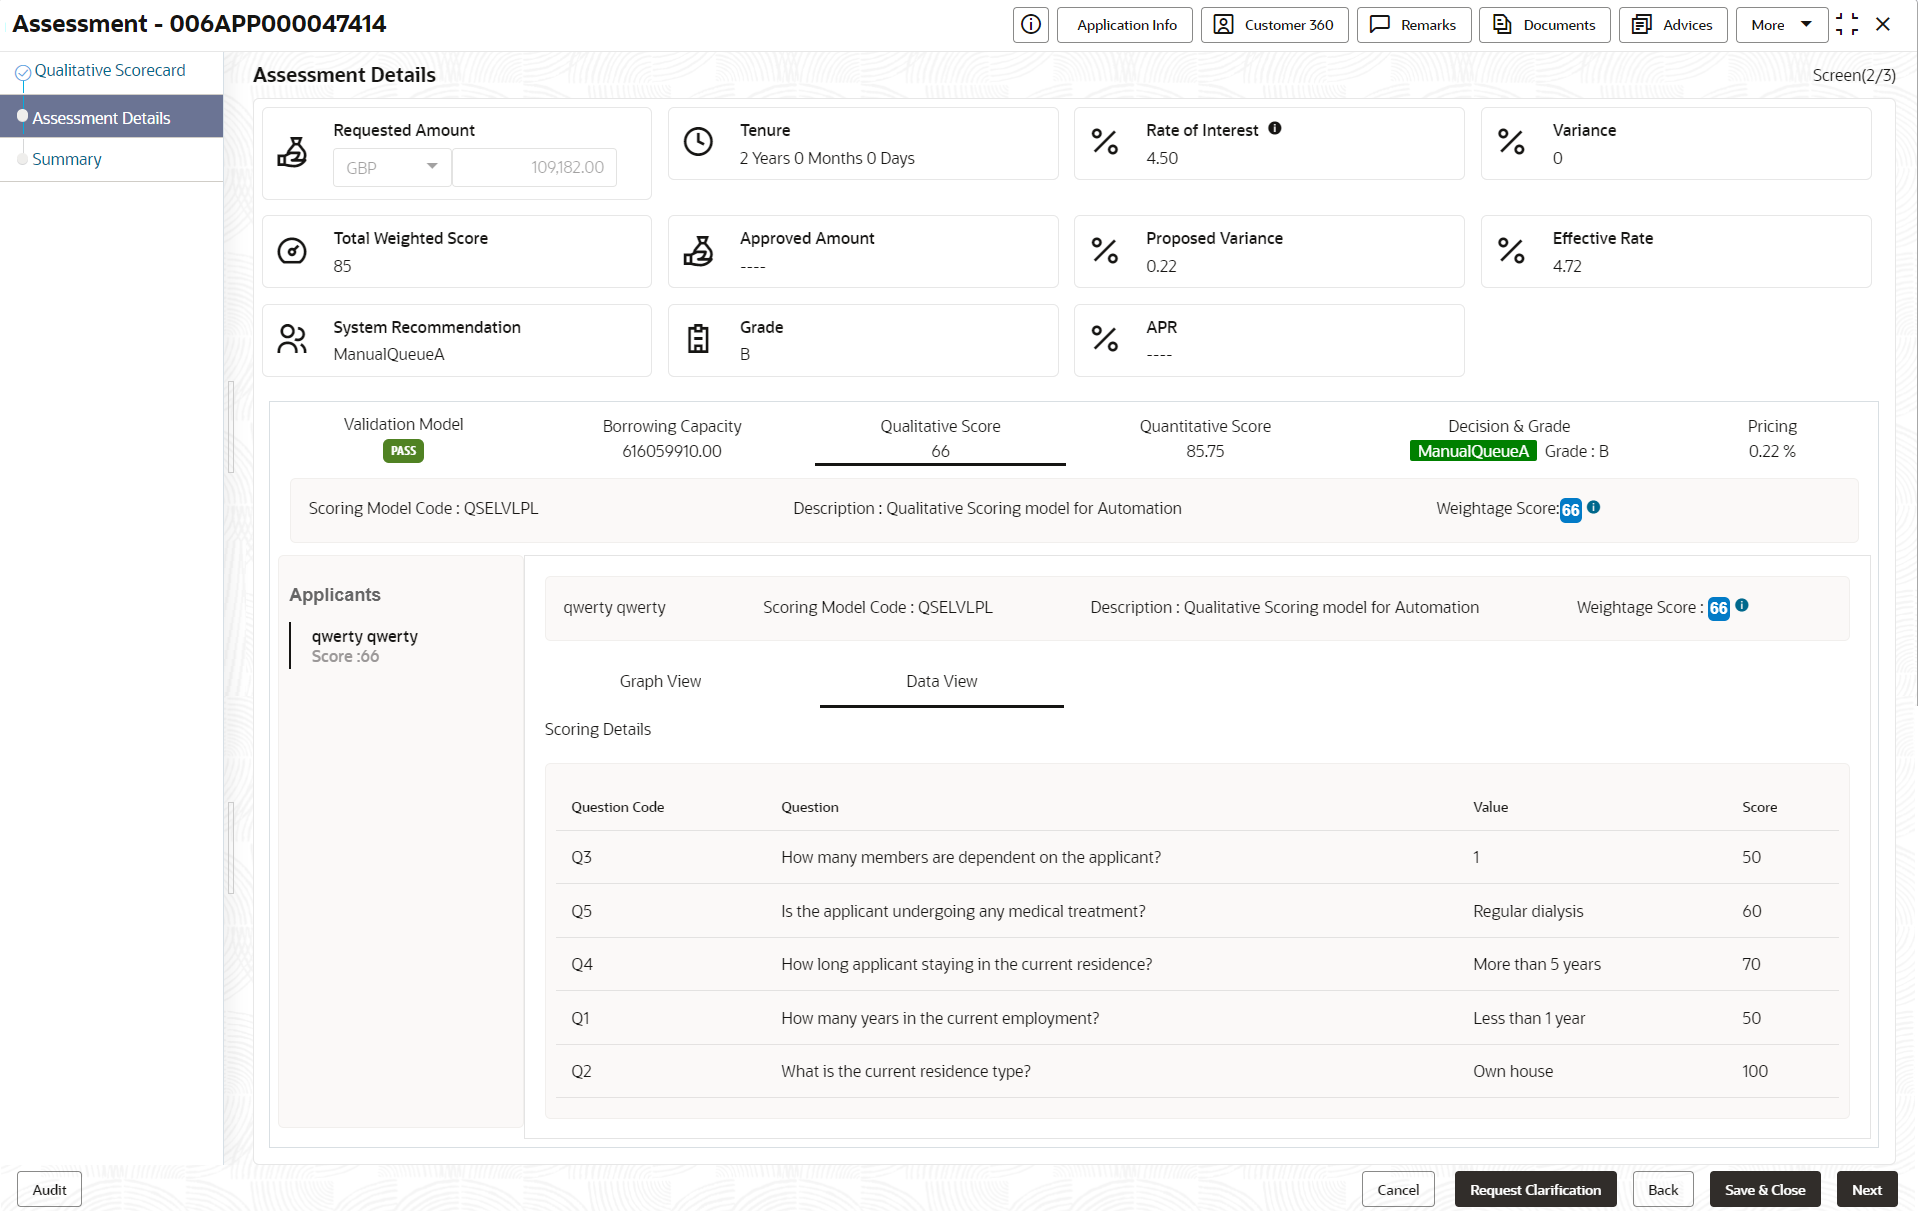Open the Quantitative Score tab
The image size is (1918, 1211).
[x=1205, y=438]
